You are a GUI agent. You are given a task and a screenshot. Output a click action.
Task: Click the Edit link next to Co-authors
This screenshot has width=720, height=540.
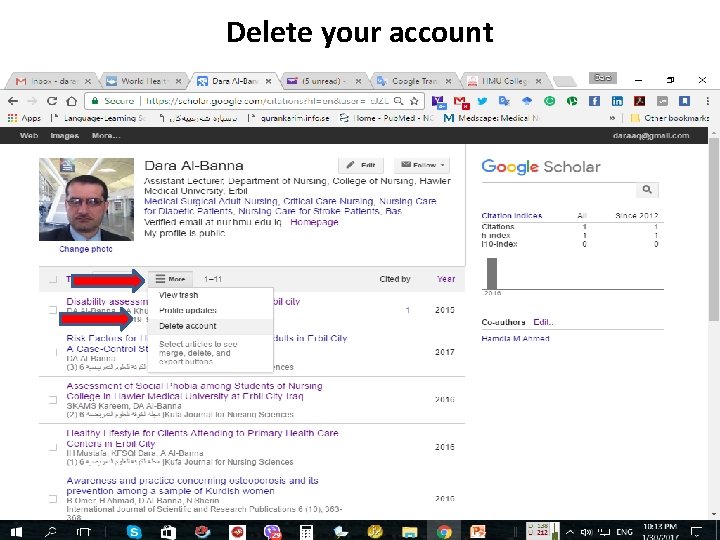544,322
